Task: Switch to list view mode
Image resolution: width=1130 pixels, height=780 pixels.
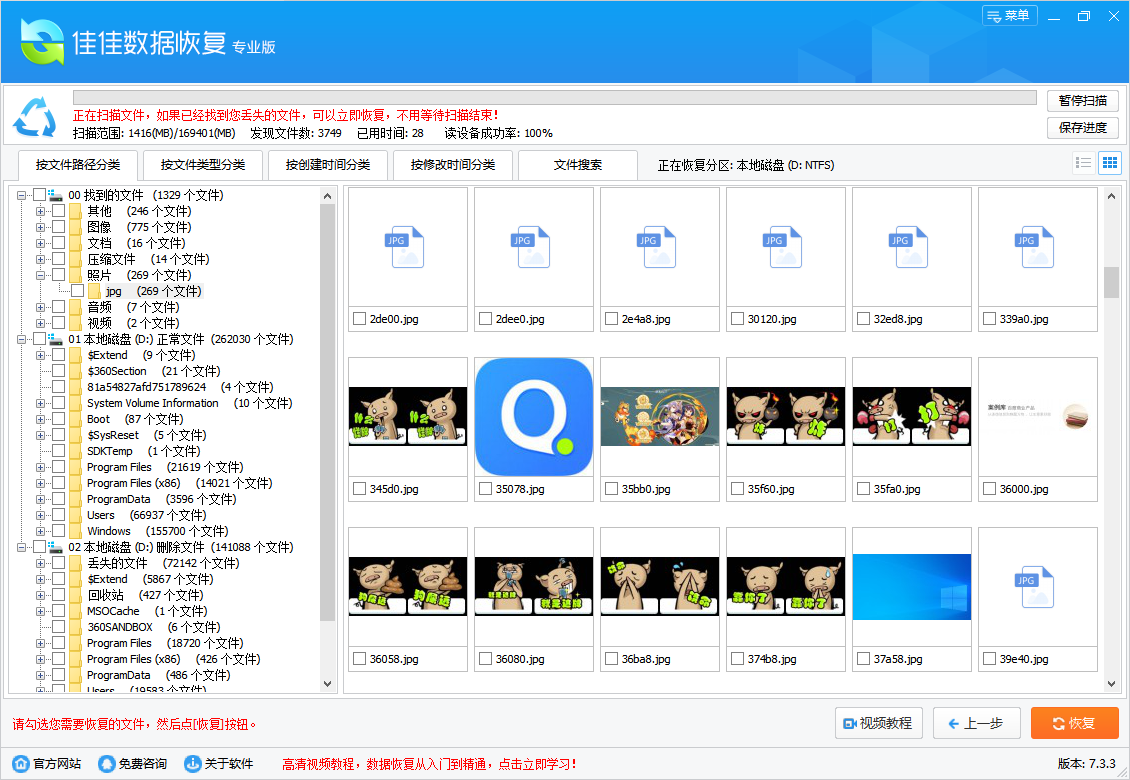Action: click(x=1083, y=162)
